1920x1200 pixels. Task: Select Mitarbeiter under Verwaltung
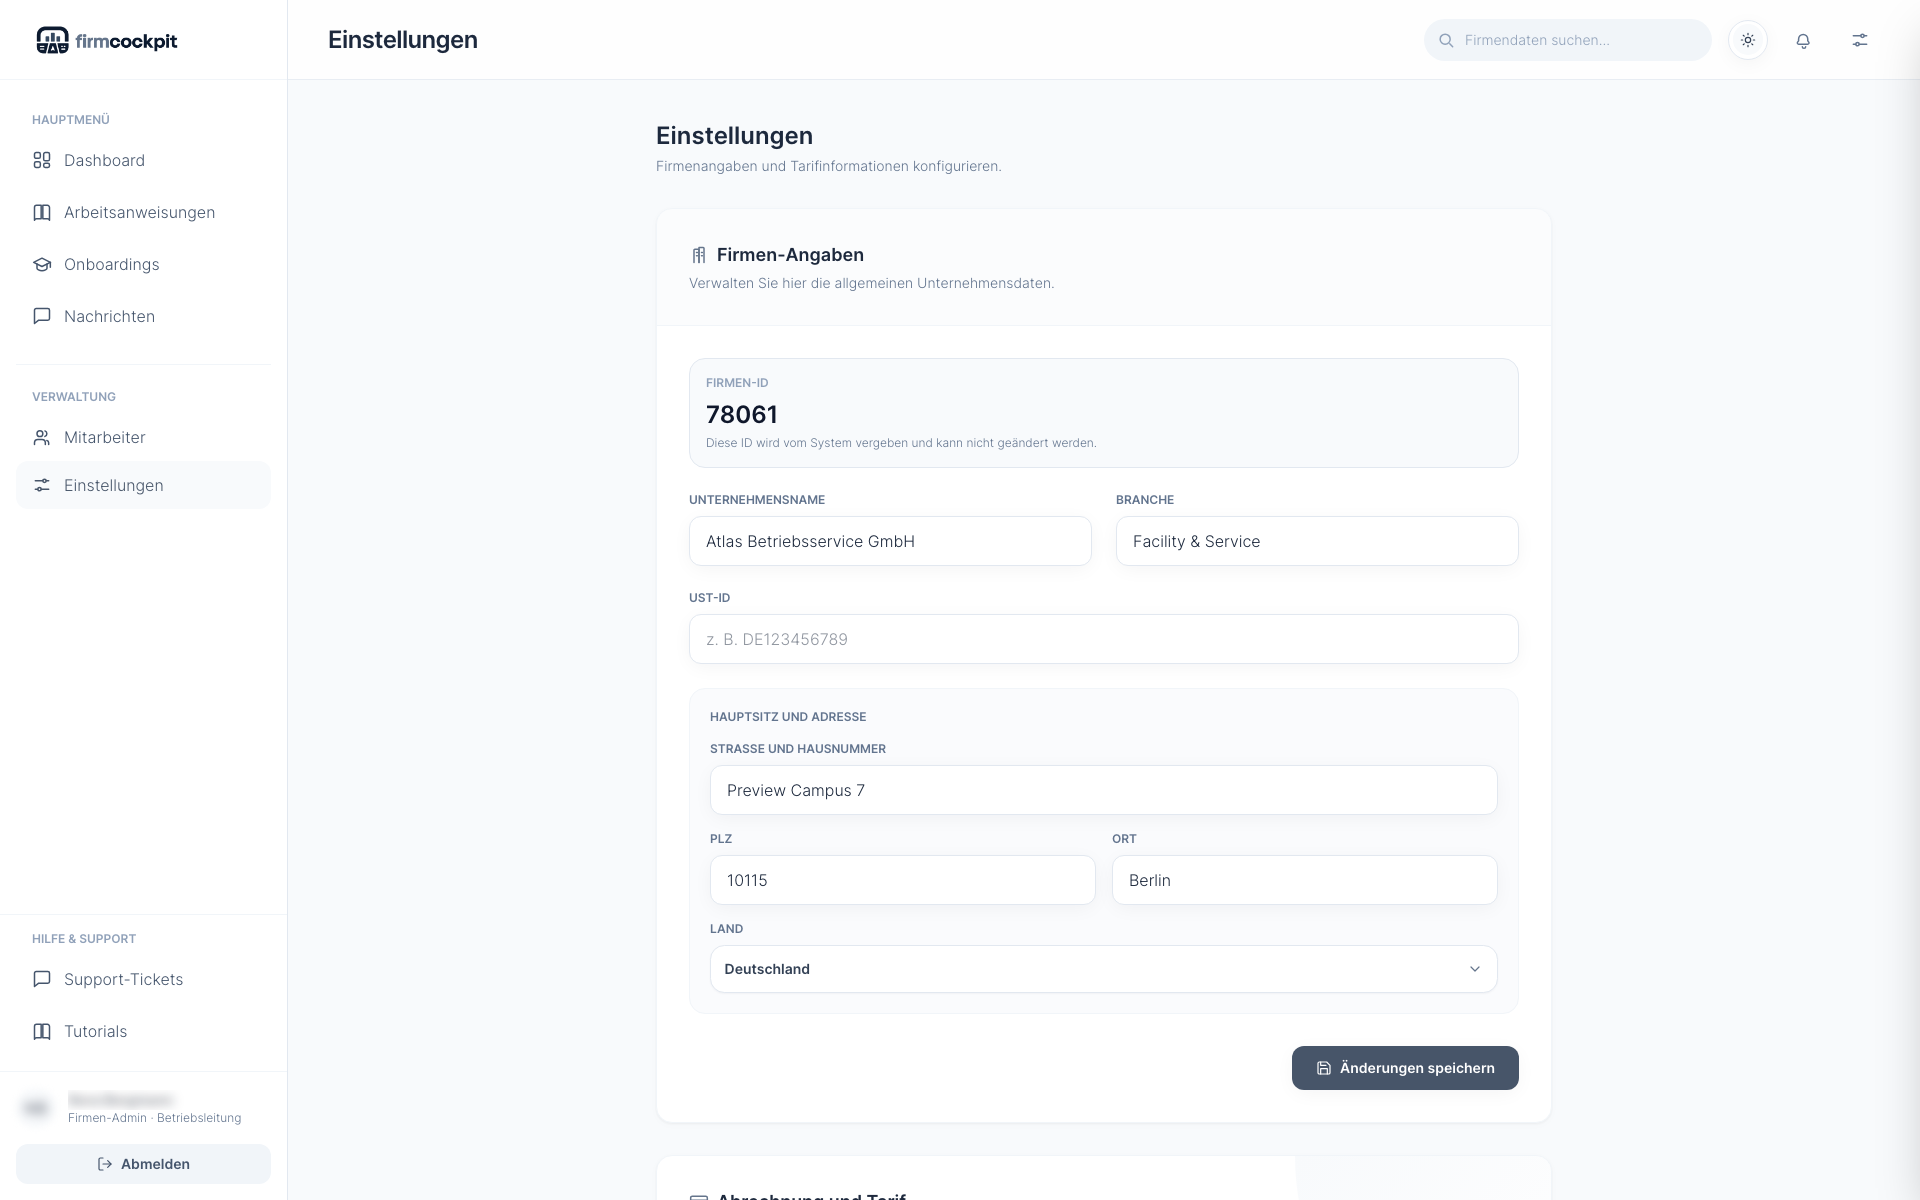104,437
